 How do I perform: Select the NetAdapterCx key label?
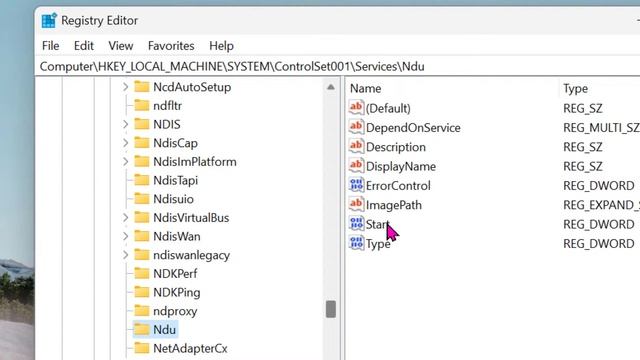190,349
